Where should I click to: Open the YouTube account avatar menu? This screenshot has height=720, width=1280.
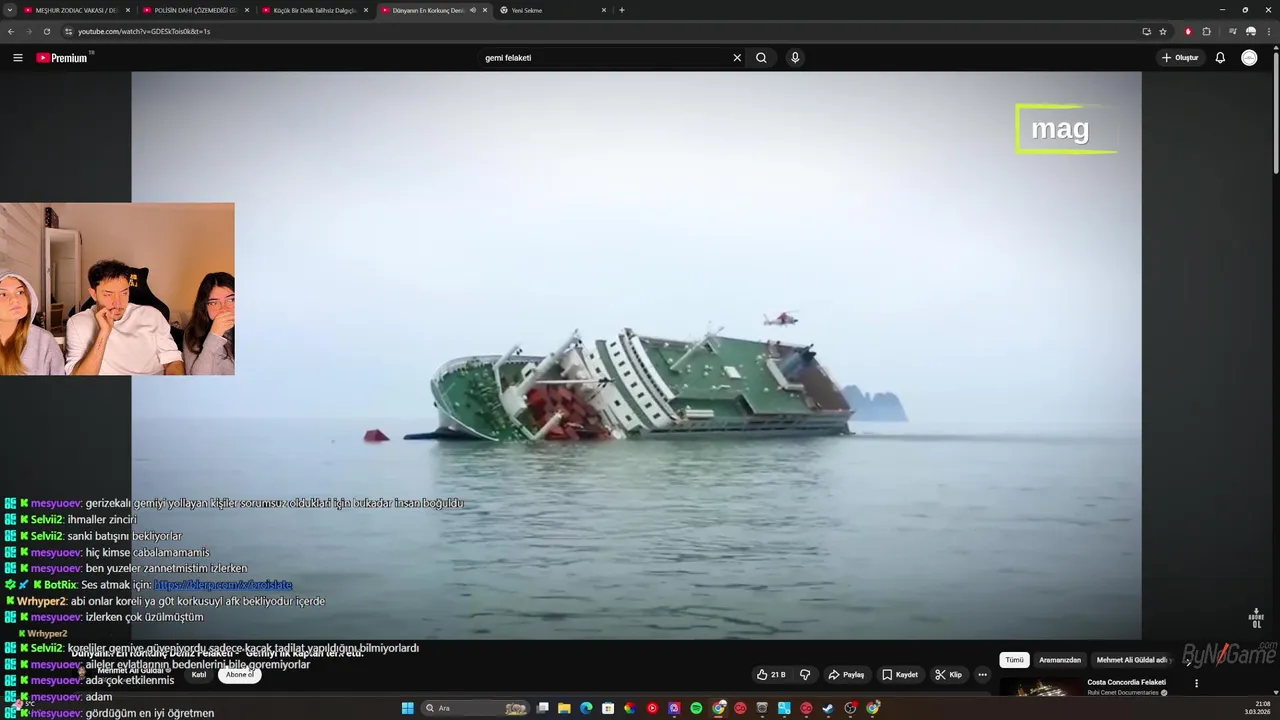1249,58
